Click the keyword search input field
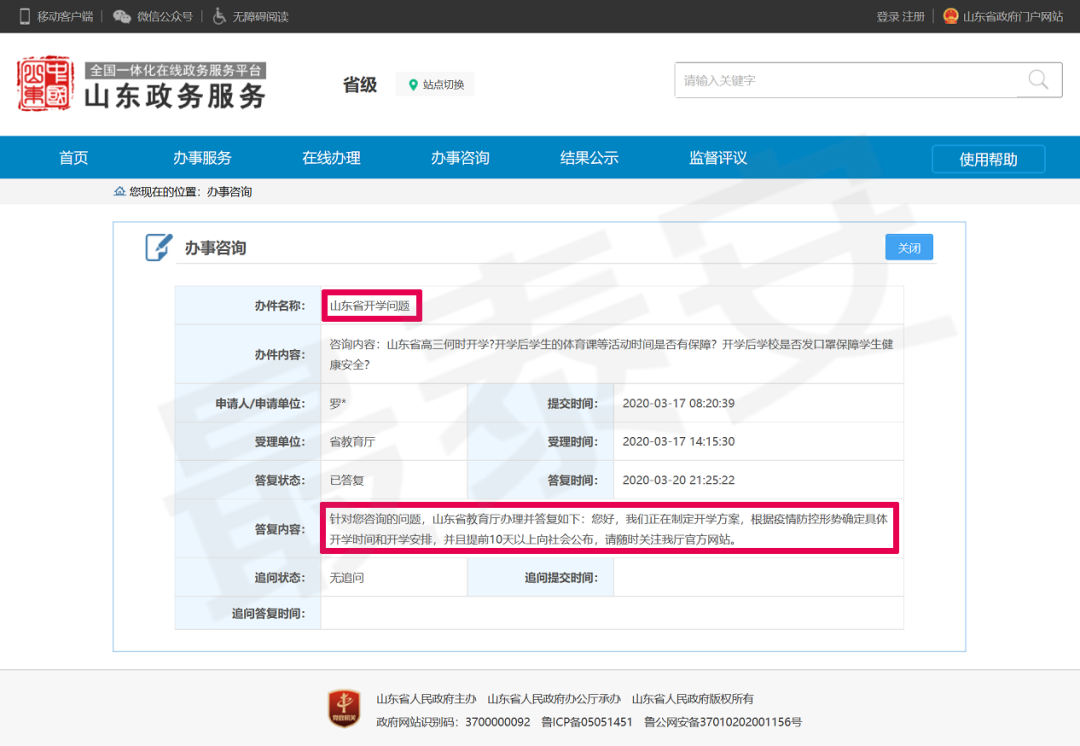The height and width of the screenshot is (746, 1080). pos(845,80)
